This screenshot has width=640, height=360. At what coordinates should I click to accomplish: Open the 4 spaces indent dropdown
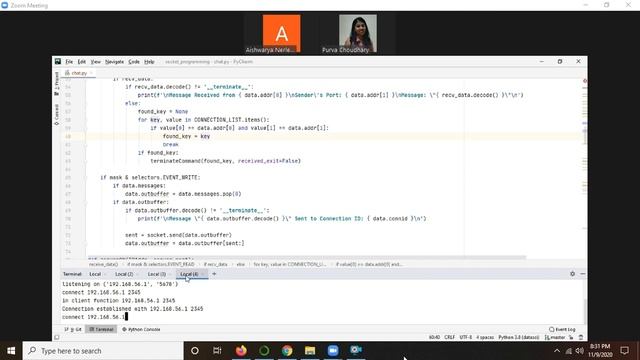pos(485,338)
